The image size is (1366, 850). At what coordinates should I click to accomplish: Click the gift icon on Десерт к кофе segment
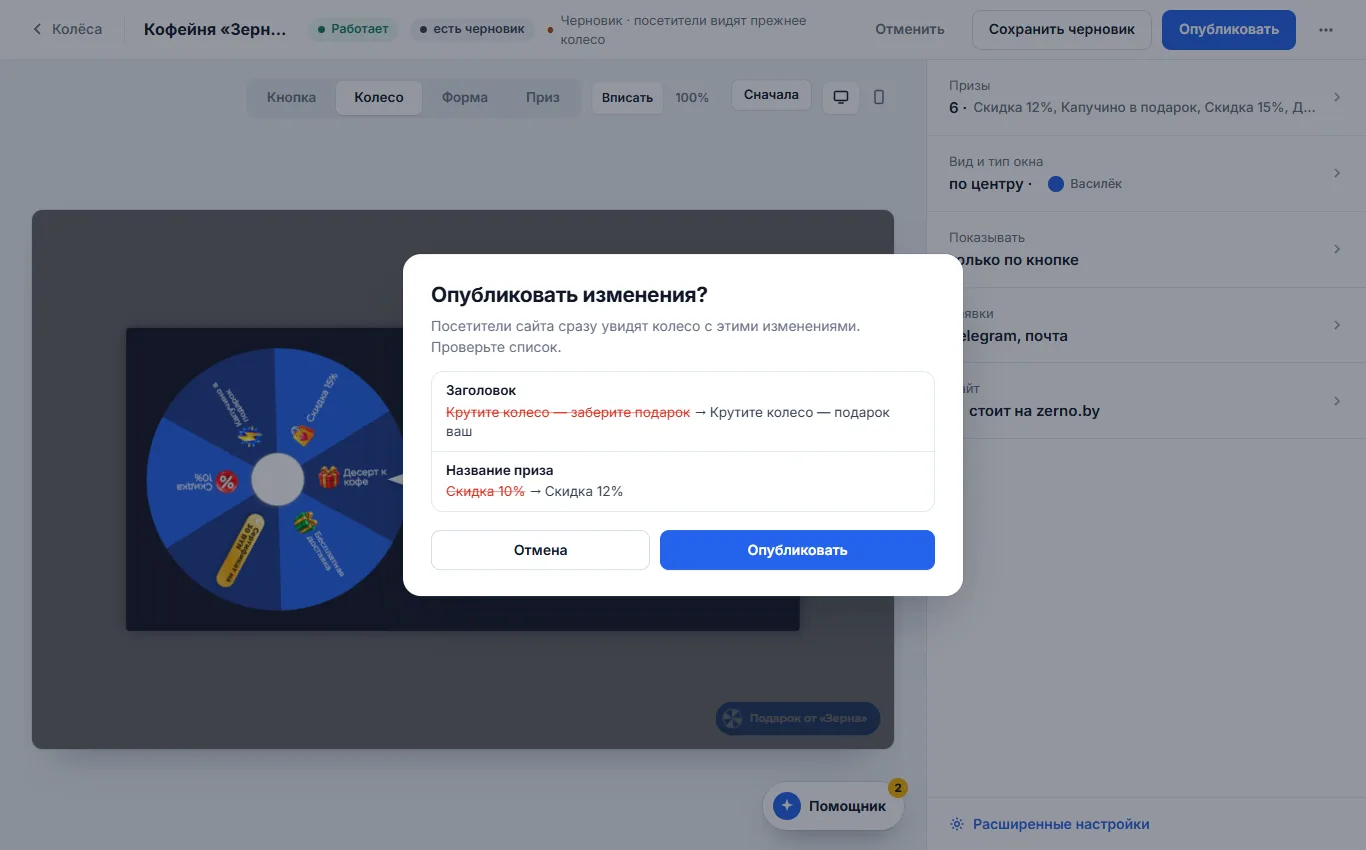point(329,477)
